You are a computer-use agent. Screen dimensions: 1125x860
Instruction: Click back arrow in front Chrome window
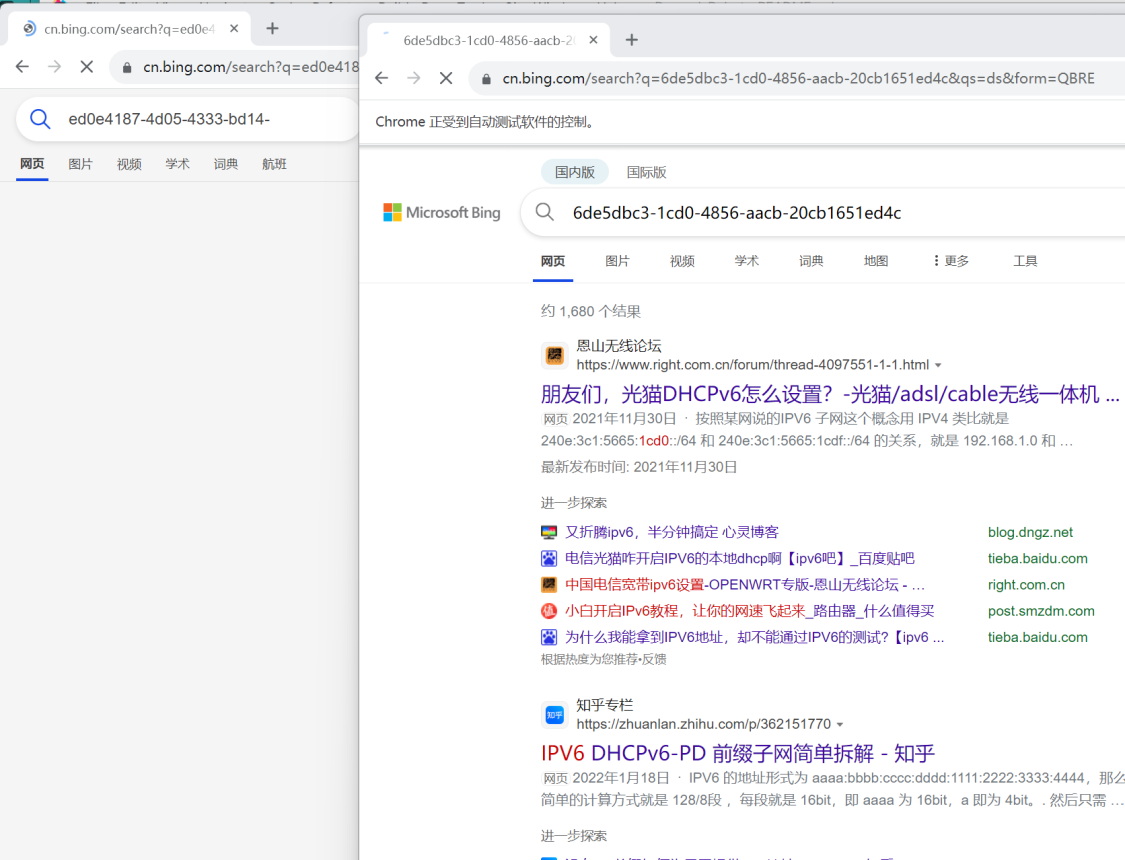pos(382,78)
